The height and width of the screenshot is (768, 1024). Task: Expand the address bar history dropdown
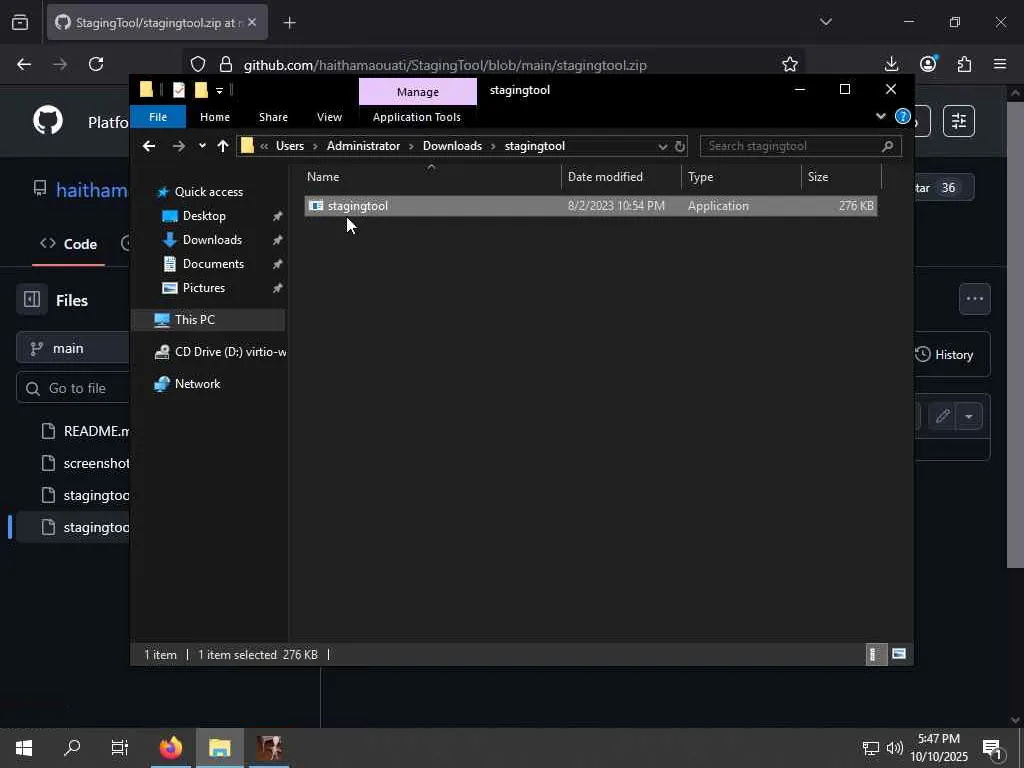pos(662,146)
